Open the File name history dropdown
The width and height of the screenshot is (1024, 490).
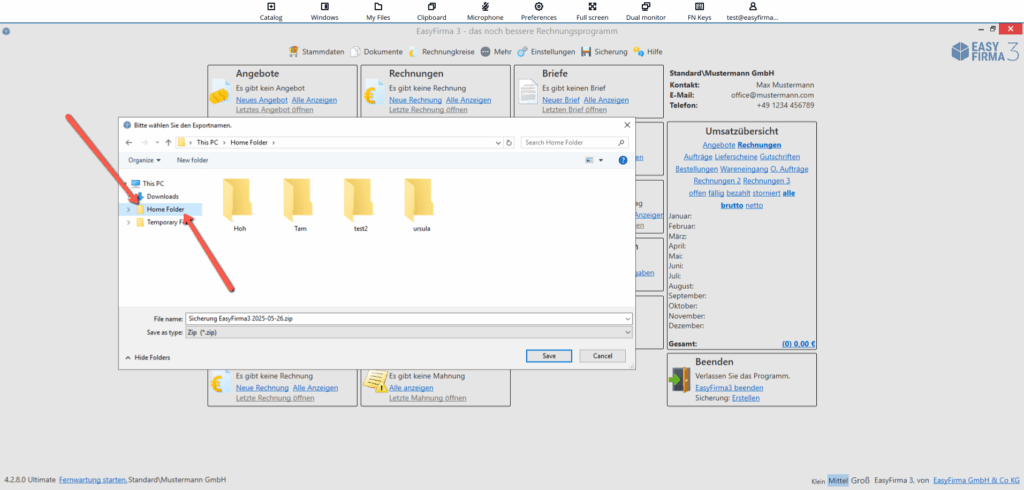click(x=628, y=318)
